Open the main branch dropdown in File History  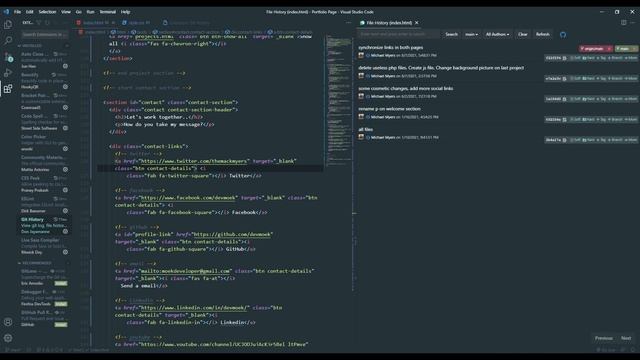[471, 34]
